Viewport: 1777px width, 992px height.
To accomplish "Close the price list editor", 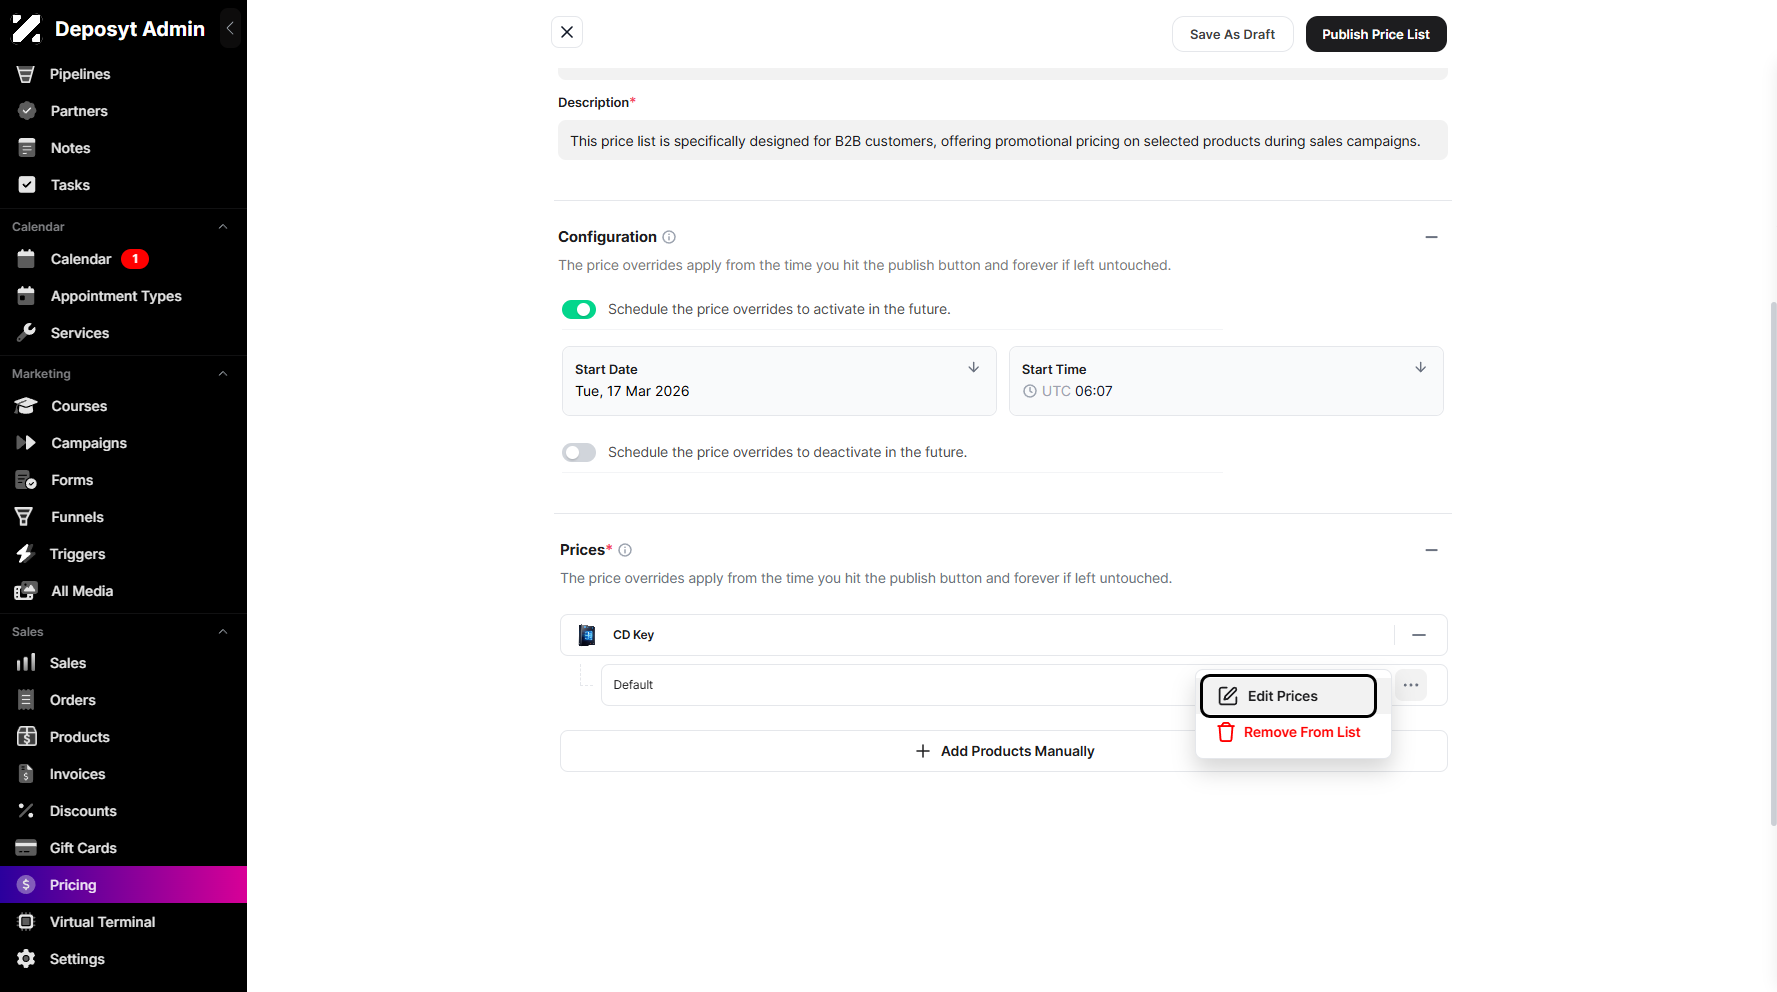I will tap(567, 32).
